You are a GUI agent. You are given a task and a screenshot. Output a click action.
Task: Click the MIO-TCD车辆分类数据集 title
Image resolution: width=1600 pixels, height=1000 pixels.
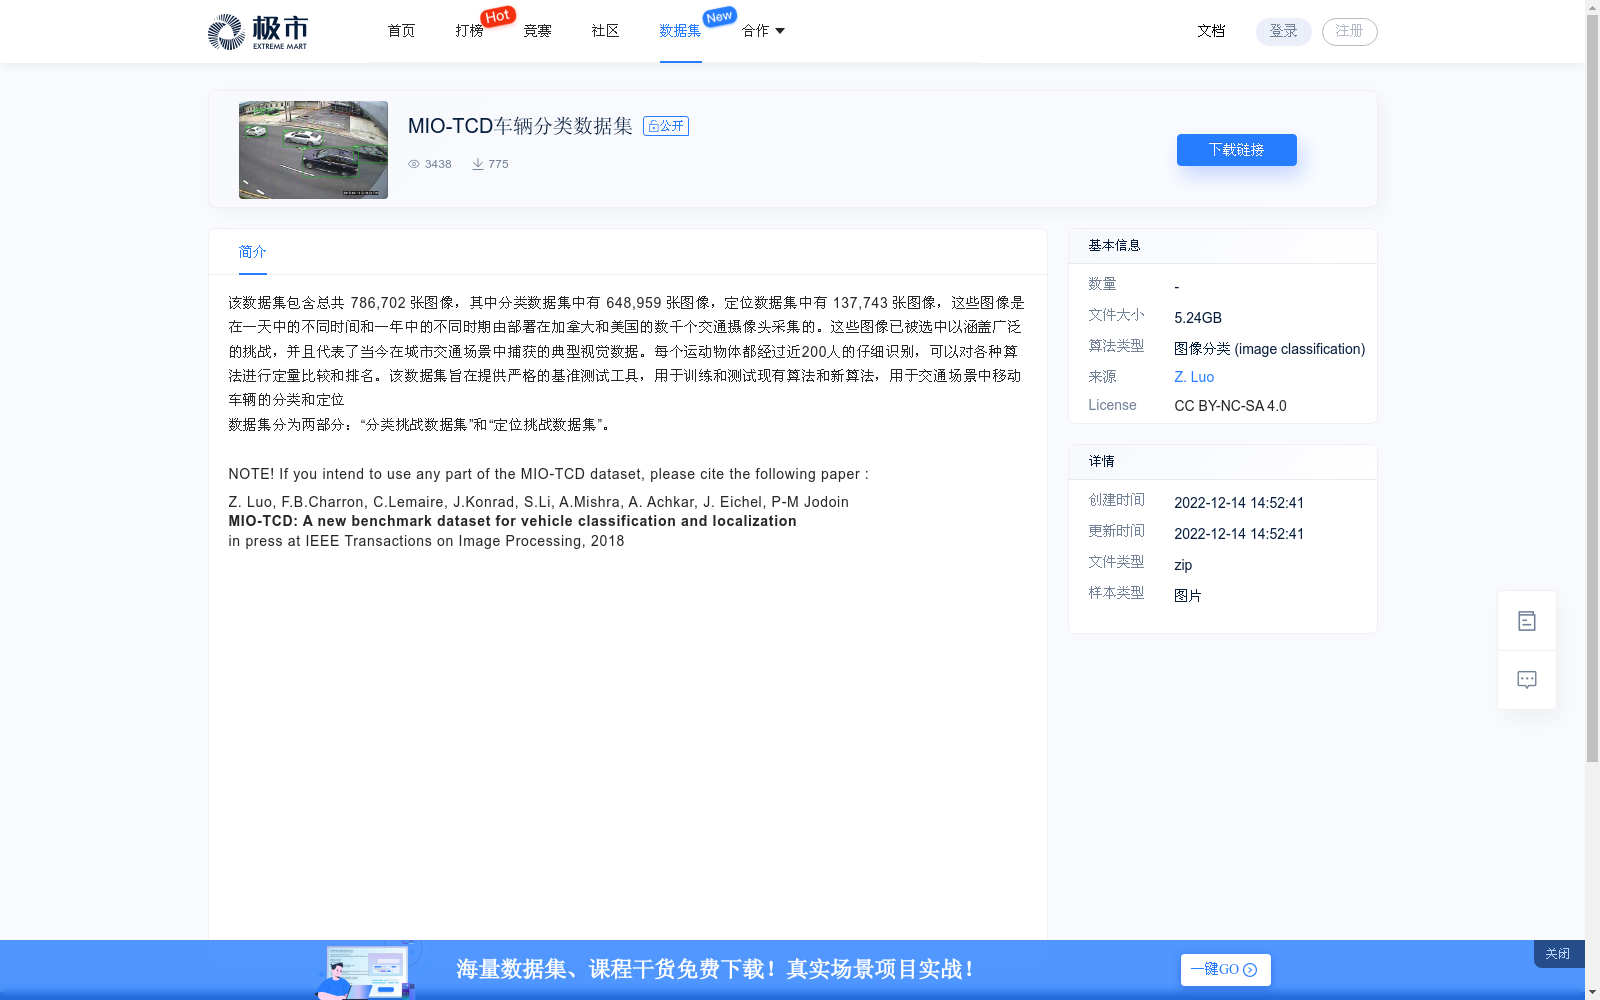pos(520,126)
